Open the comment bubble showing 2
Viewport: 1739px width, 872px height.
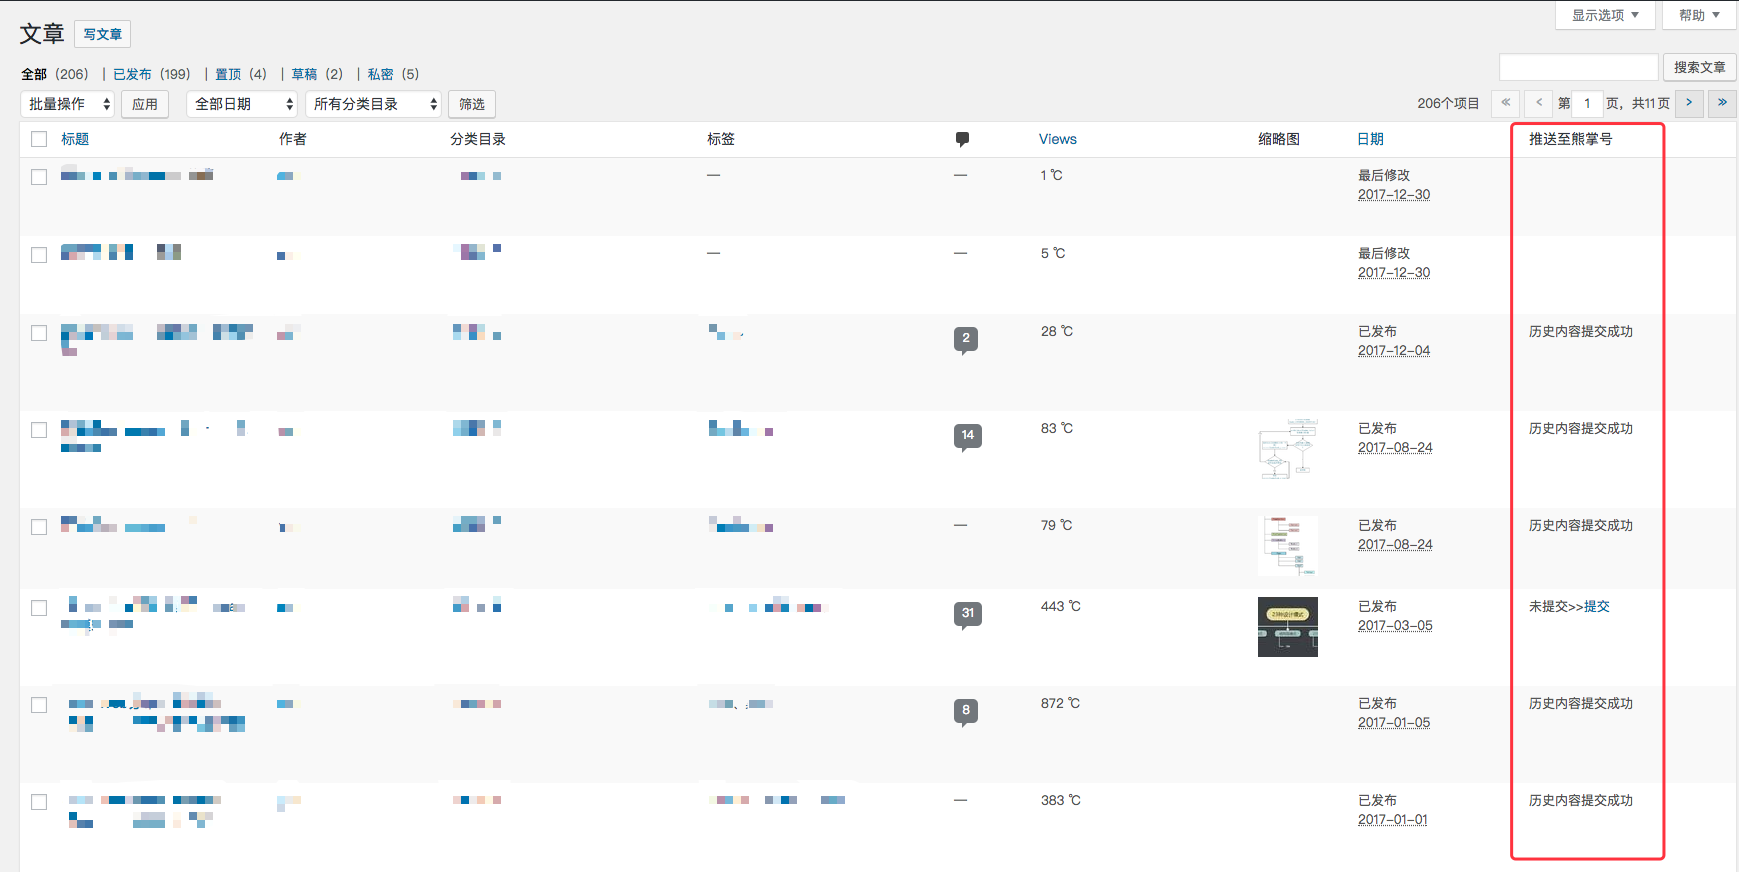[x=966, y=340]
